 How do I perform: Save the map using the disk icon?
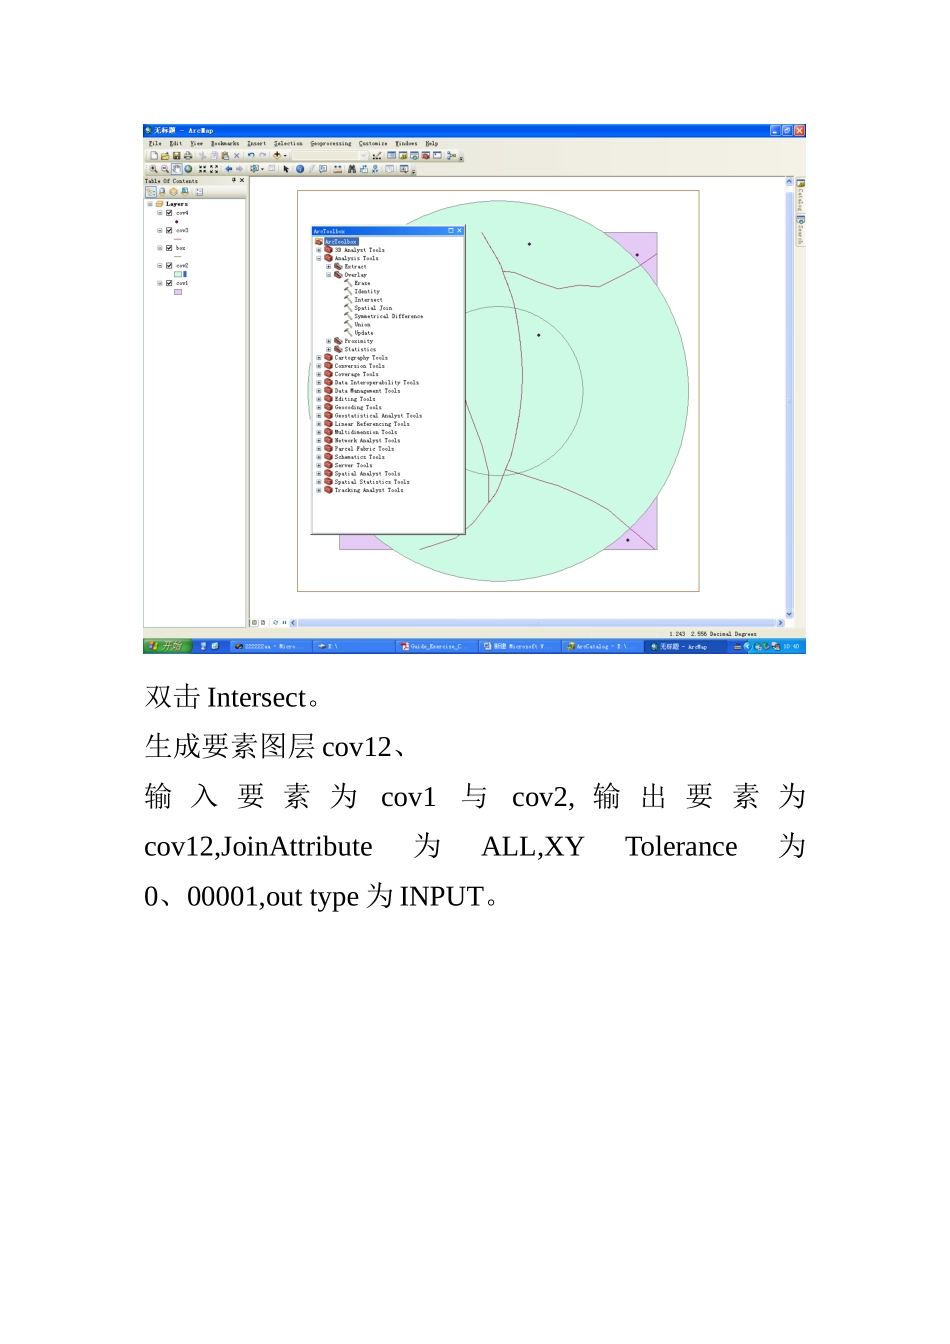[176, 156]
